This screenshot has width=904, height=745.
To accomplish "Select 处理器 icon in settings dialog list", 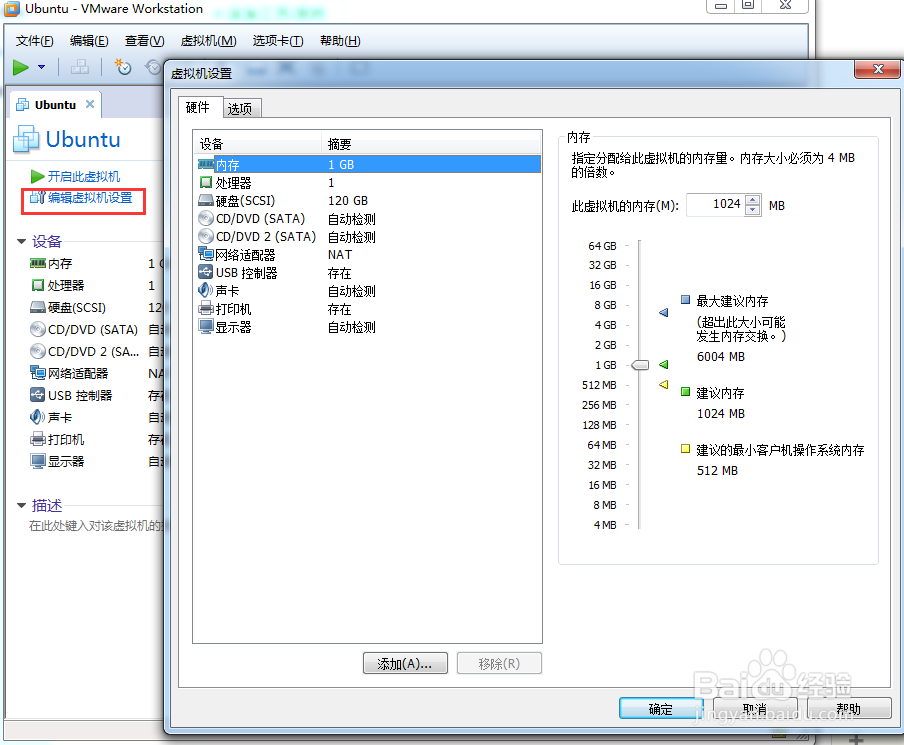I will click(x=206, y=183).
